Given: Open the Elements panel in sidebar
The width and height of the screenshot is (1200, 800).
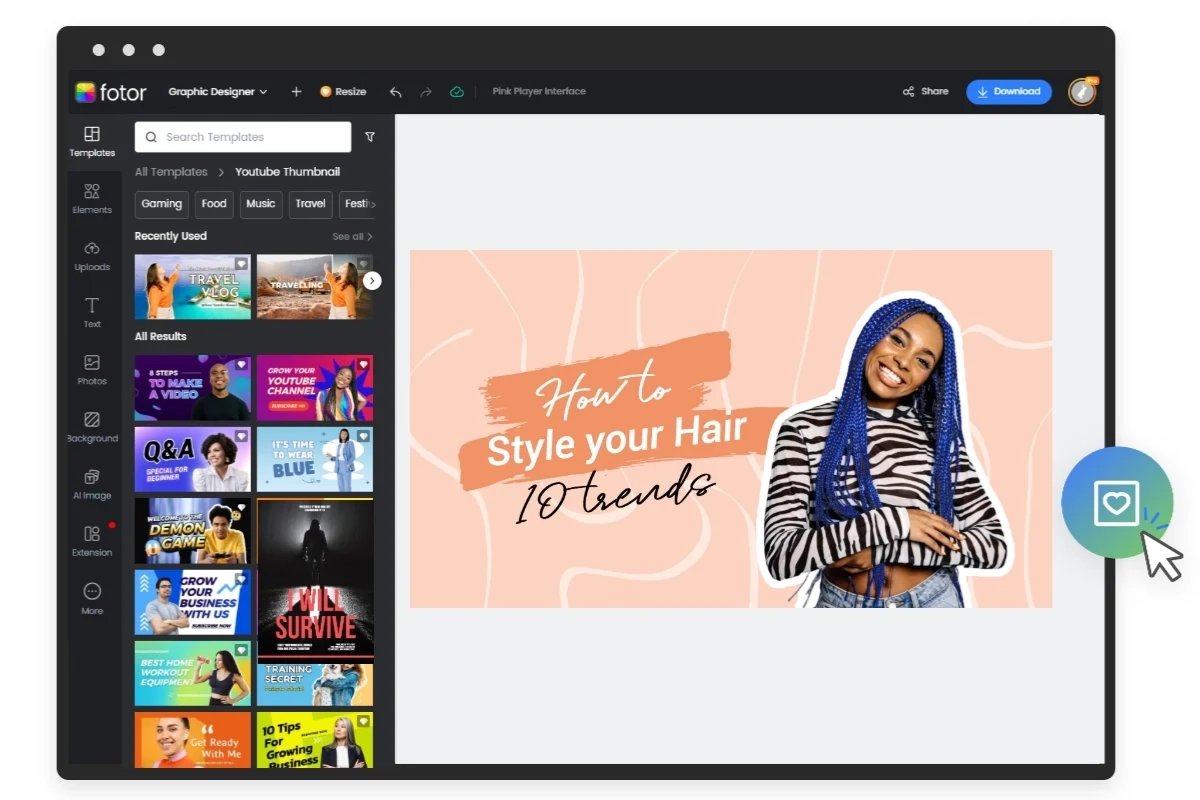Looking at the screenshot, I should point(92,198).
